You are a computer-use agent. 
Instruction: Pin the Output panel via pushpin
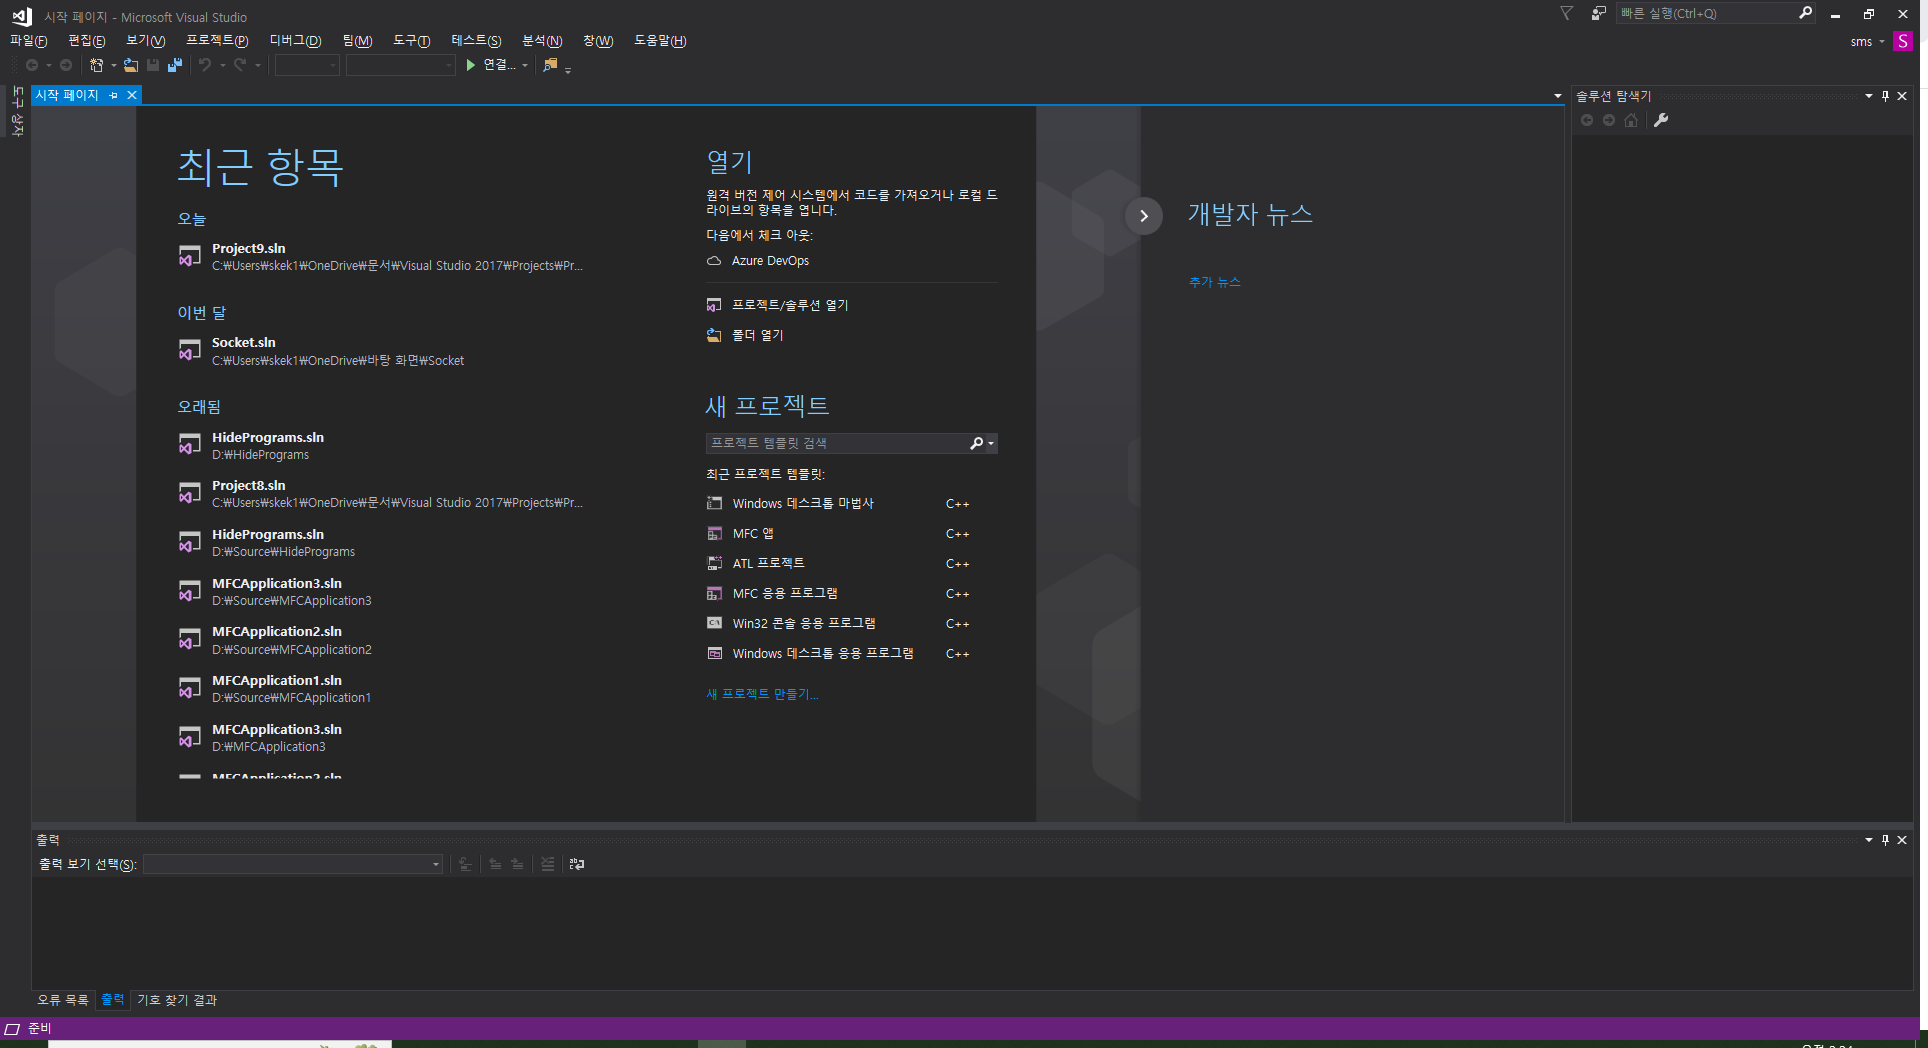pos(1885,840)
